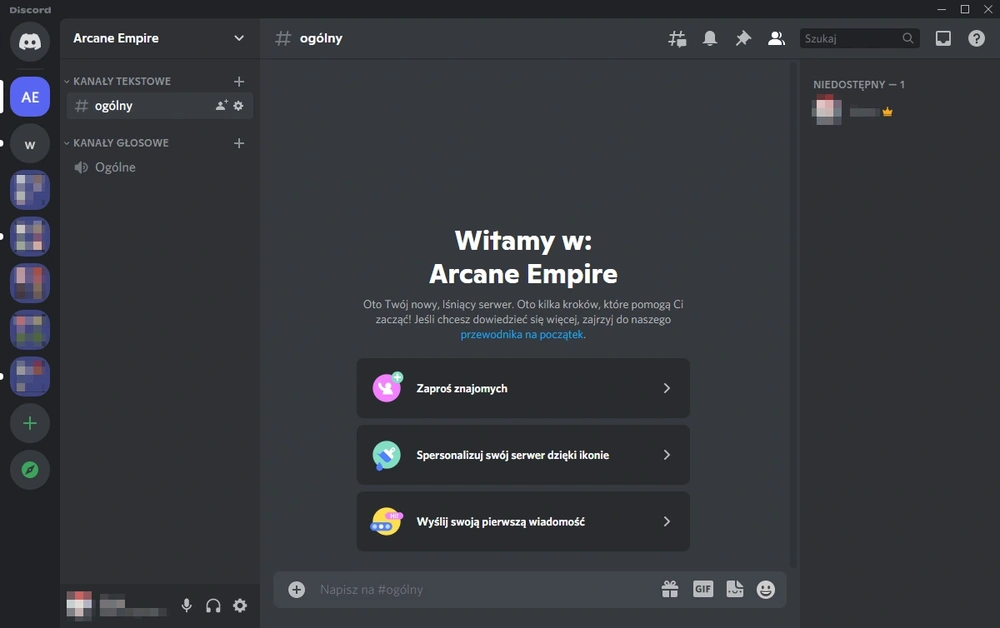Viewport: 1000px width, 628px height.
Task: Open the ogólny text channel
Action: [159, 106]
